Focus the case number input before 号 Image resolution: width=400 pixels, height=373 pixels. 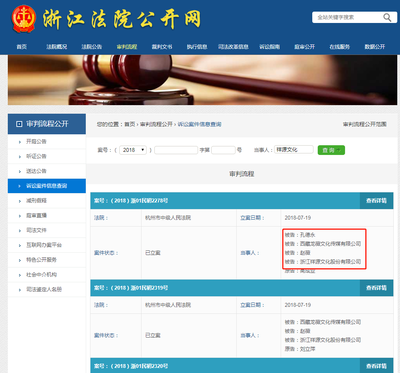223,150
